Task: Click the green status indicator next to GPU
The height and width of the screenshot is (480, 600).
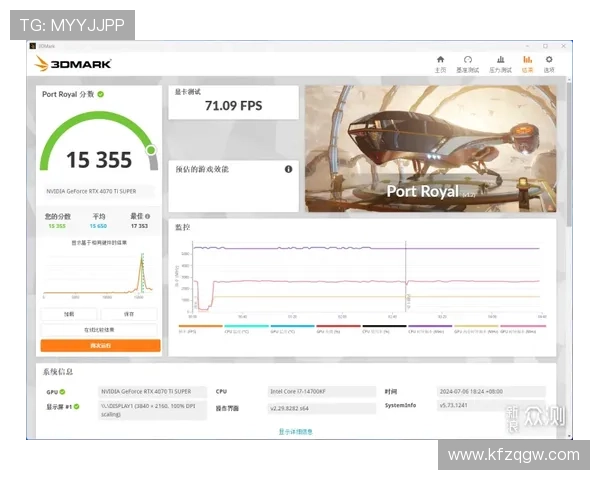Action: point(63,392)
